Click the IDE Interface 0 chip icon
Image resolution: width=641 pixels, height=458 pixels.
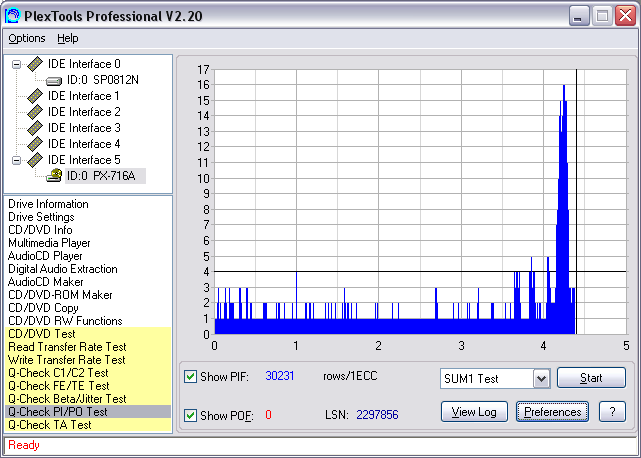35,64
